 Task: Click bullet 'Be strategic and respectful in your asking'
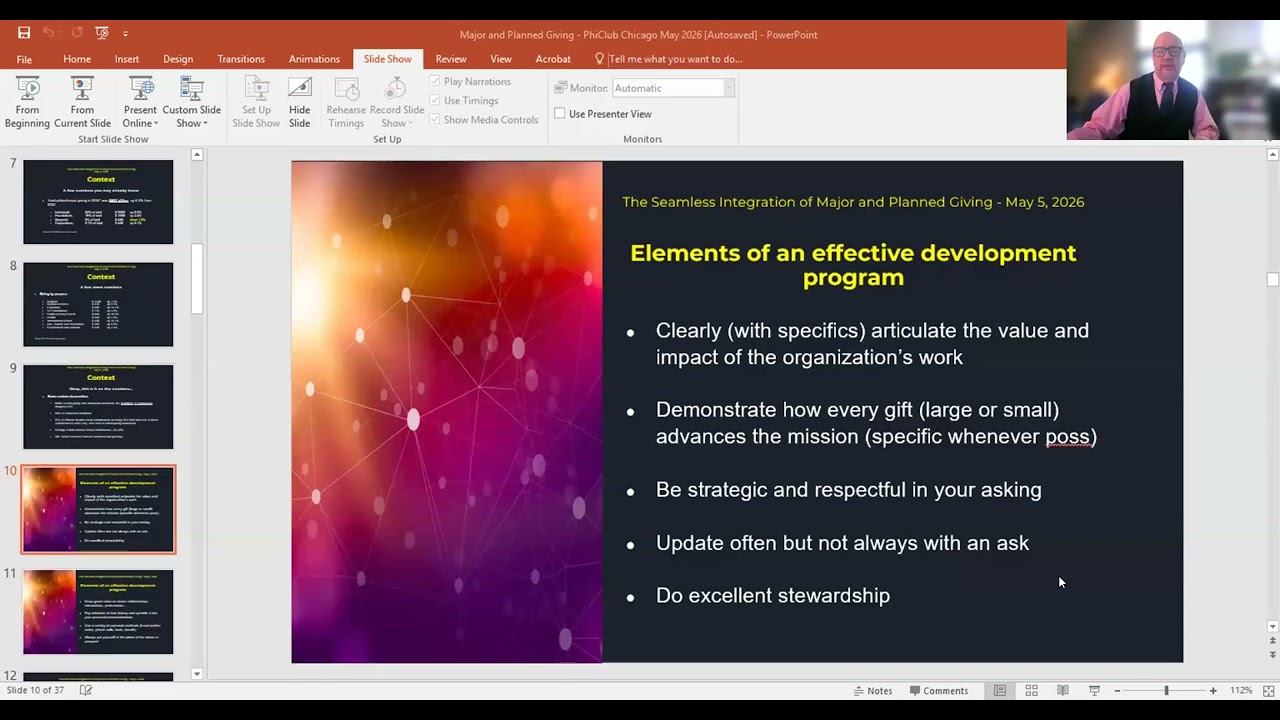pos(849,489)
